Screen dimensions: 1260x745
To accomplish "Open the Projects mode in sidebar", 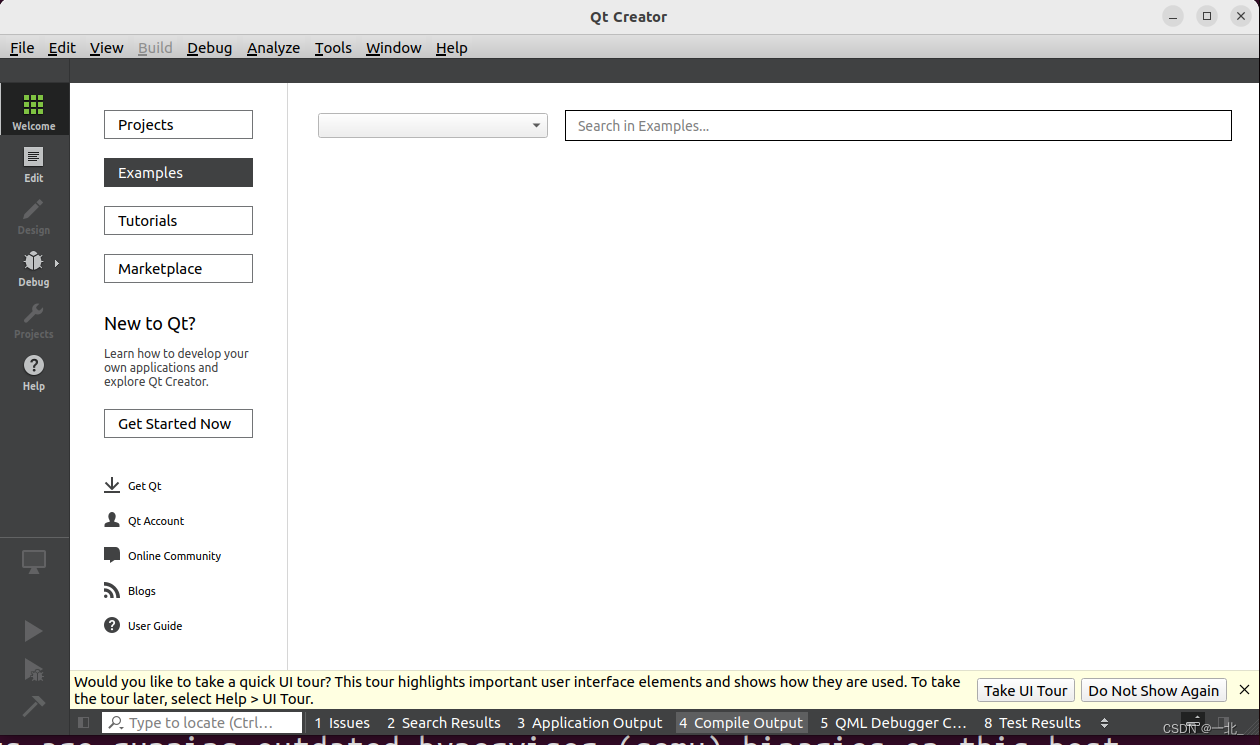I will [x=34, y=319].
